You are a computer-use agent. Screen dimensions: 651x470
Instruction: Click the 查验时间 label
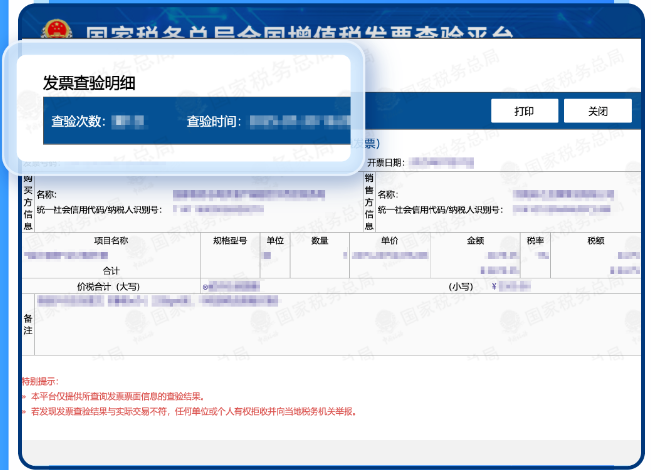tap(213, 122)
